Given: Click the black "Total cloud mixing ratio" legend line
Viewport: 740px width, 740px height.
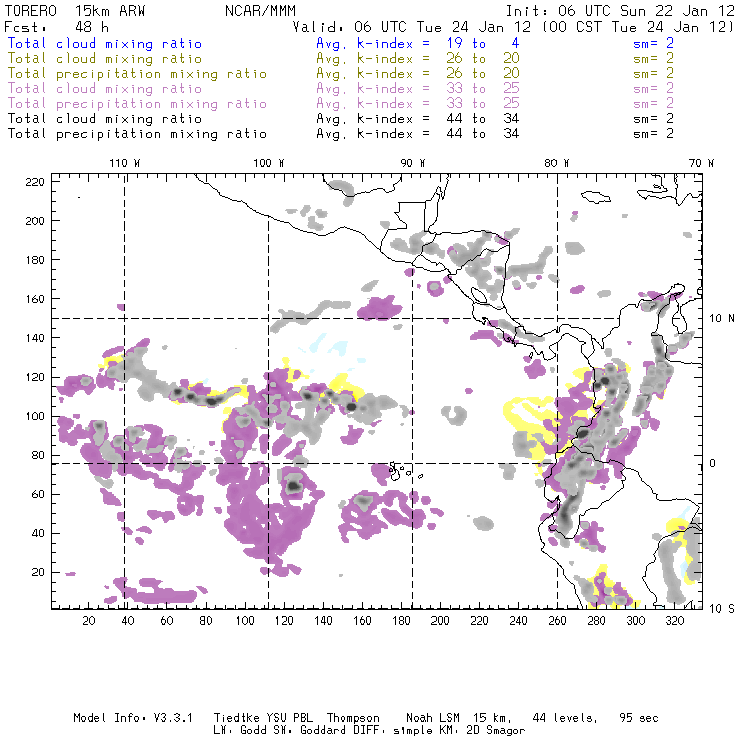Looking at the screenshot, I should point(105,118).
